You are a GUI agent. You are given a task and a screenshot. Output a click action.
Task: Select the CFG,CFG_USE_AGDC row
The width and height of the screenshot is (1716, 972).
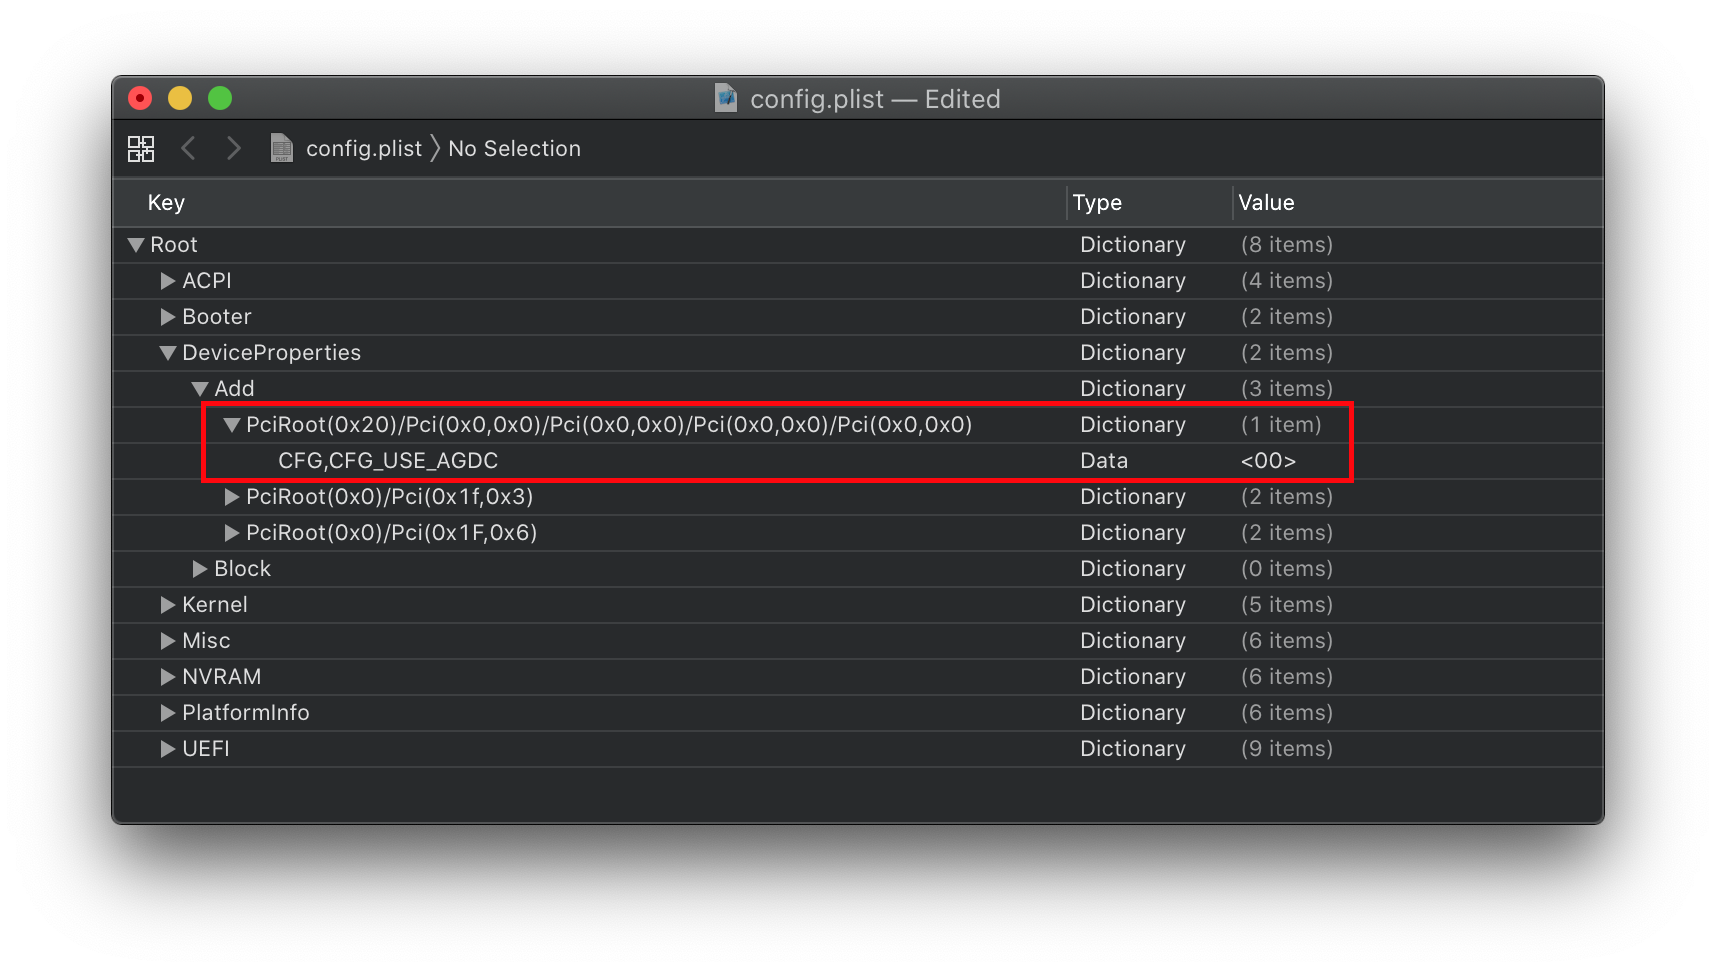tap(388, 461)
